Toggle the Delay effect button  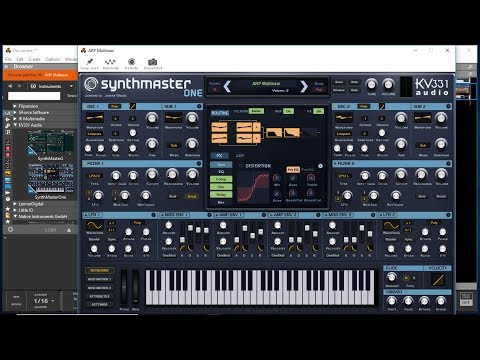pos(221,194)
